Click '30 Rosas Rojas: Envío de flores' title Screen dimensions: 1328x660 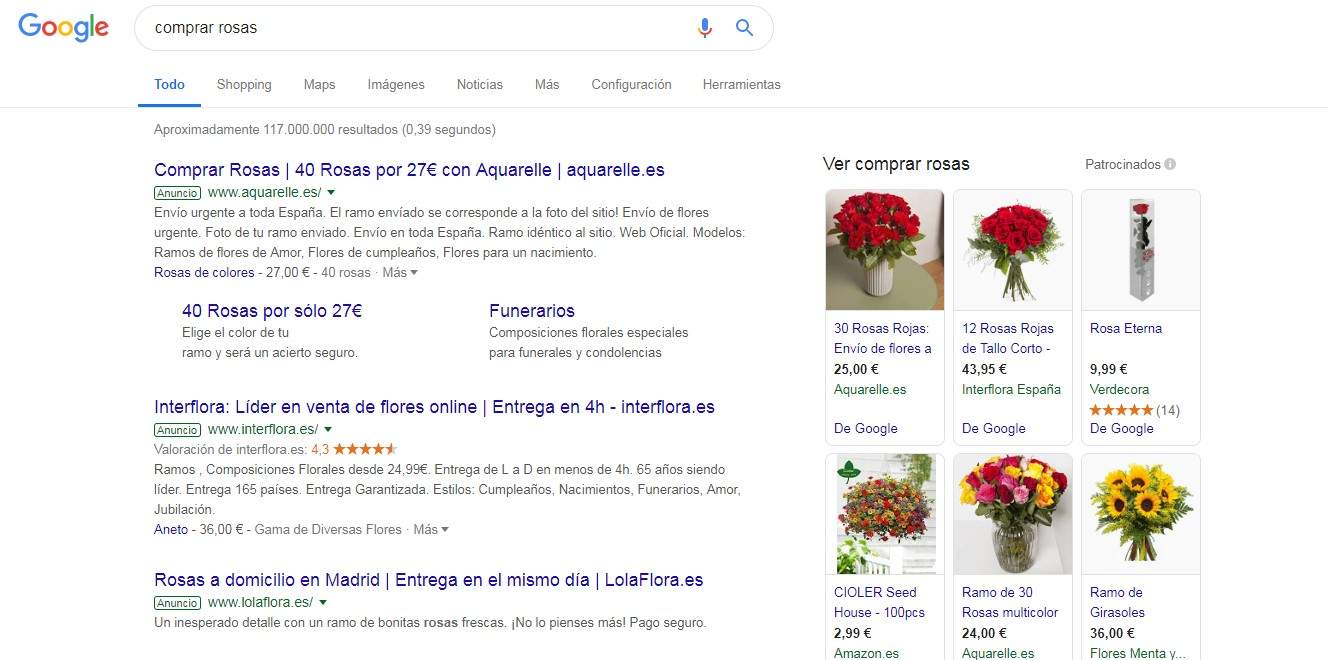[883, 338]
